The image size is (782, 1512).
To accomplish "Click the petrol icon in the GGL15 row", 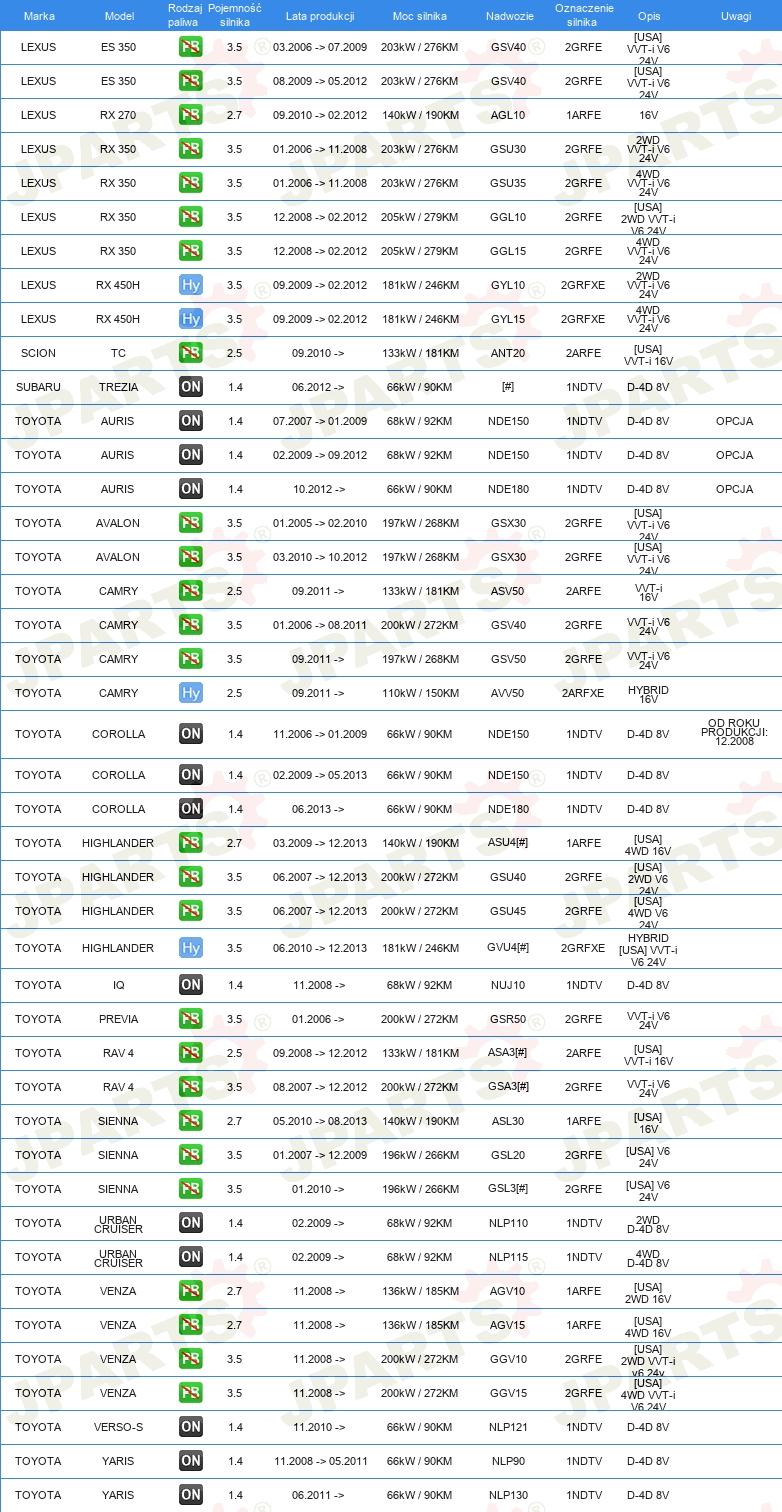I will (x=191, y=251).
